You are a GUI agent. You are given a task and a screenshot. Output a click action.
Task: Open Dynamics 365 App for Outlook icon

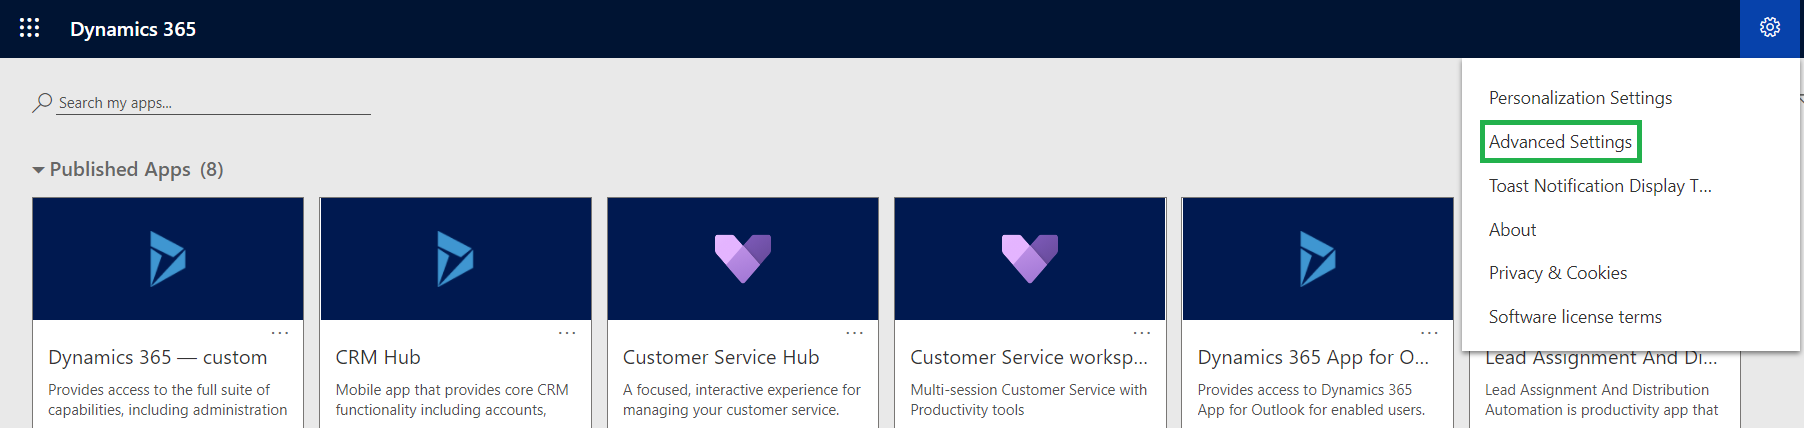[1317, 259]
